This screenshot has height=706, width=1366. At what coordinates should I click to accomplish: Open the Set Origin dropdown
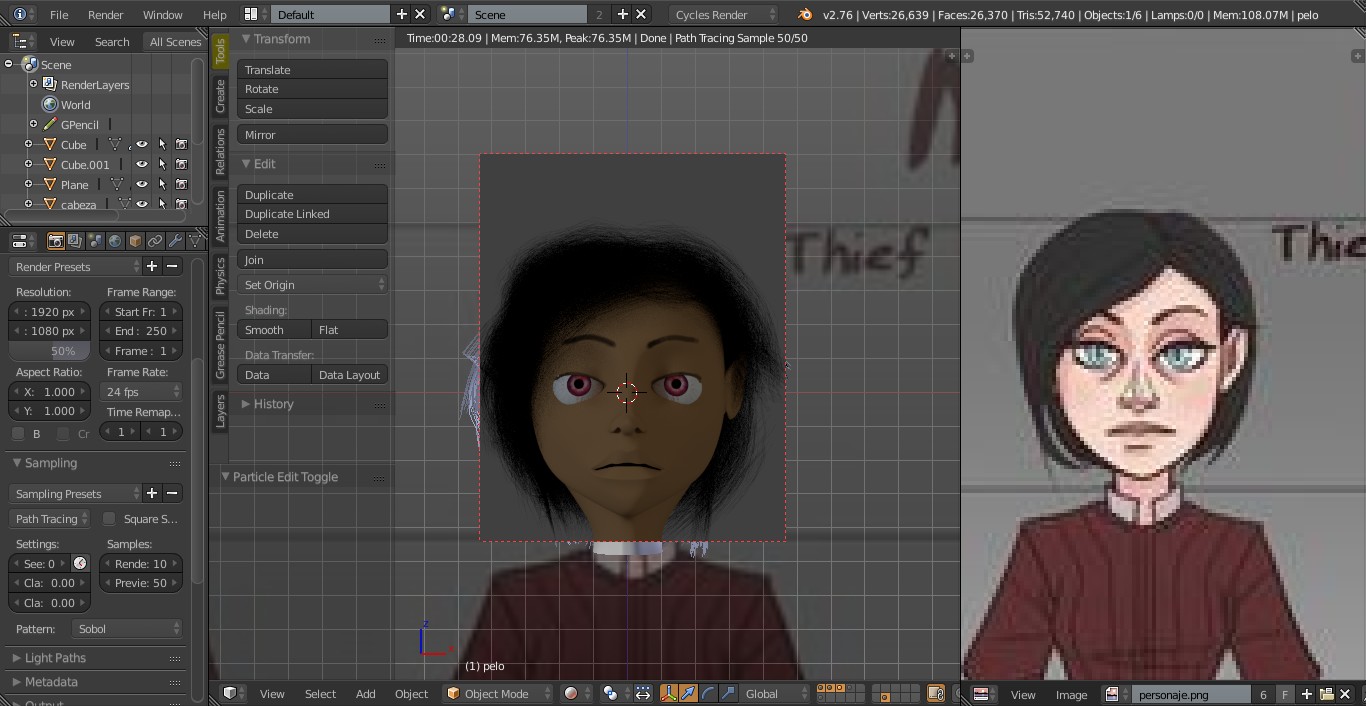click(x=313, y=285)
